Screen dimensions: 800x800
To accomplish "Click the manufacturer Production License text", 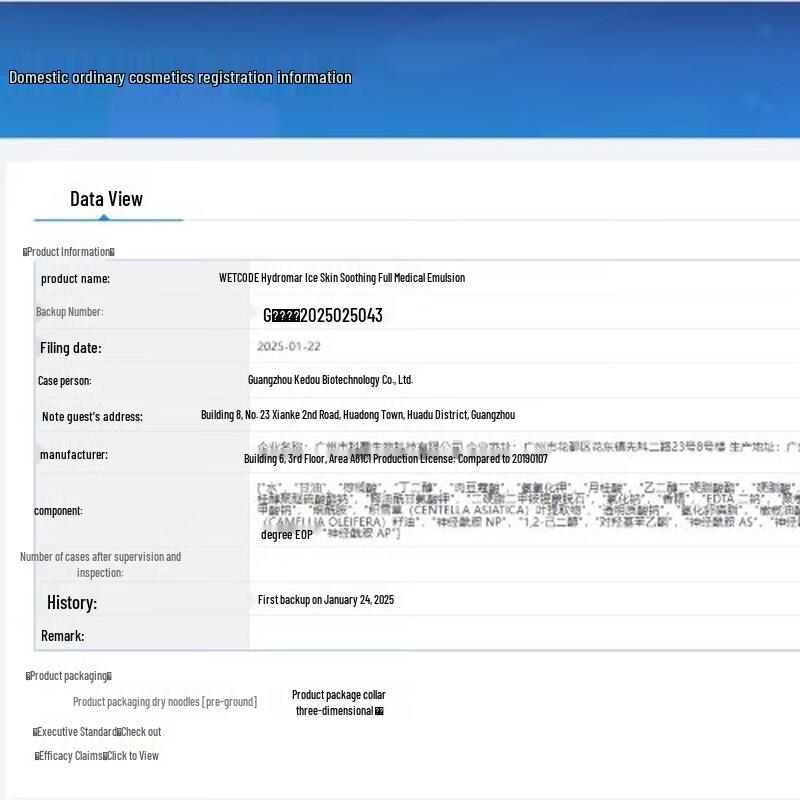I will (395, 459).
